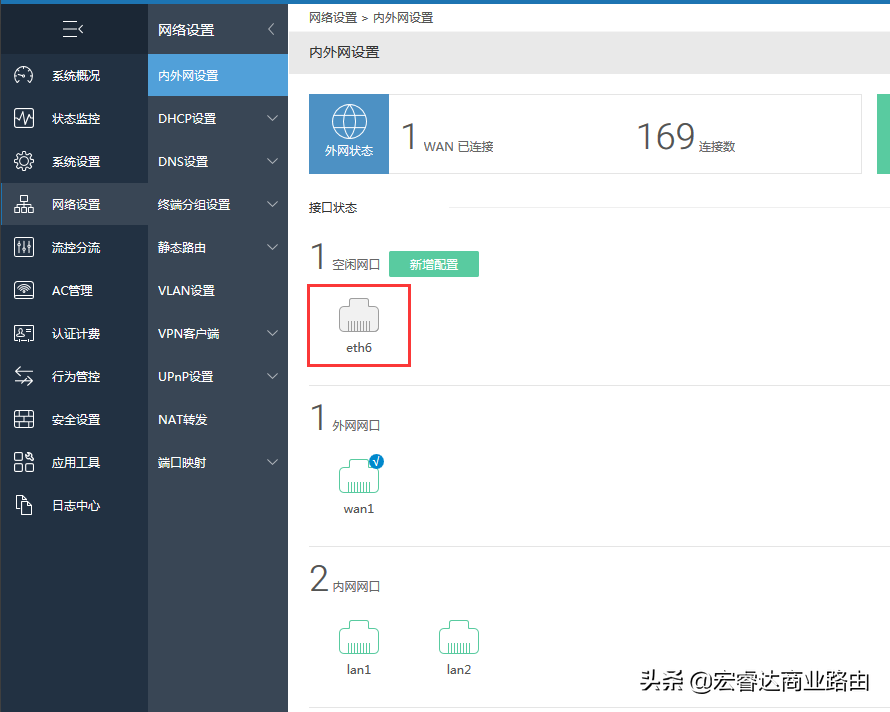Go to 日志中心 in the sidebar
Viewport: 890px width, 712px height.
[74, 505]
